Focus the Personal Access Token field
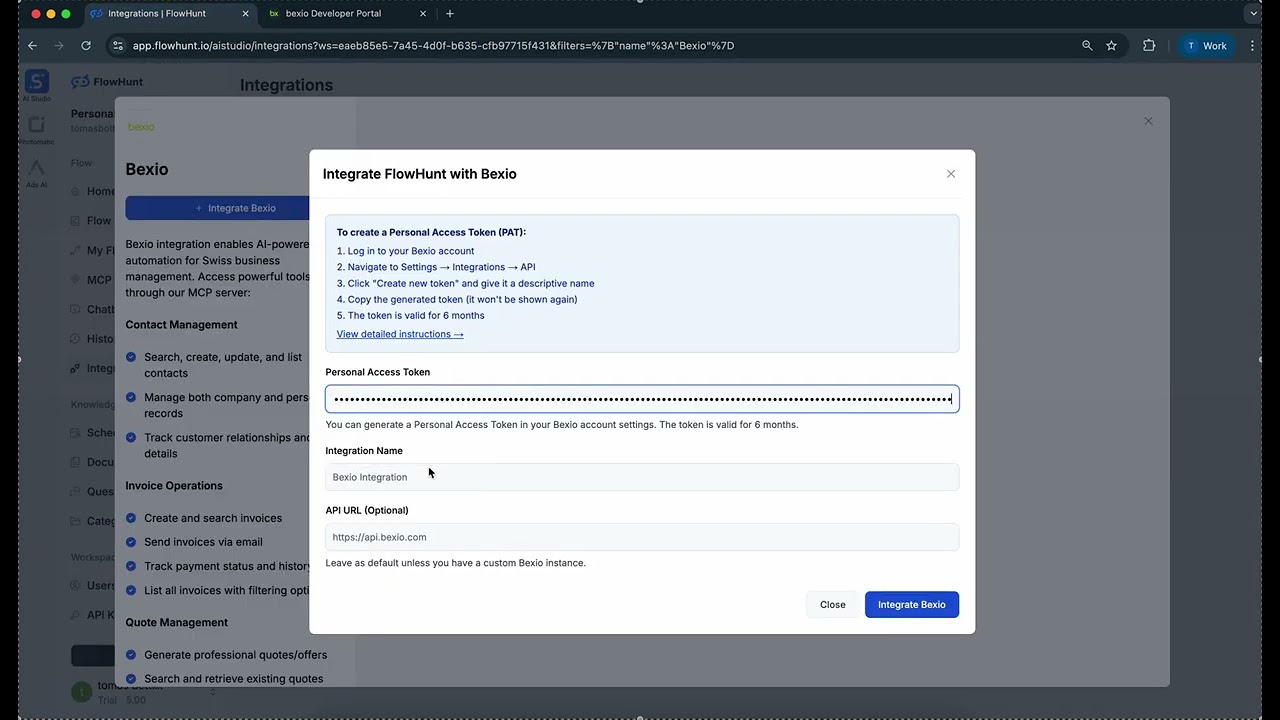Viewport: 1280px width, 720px height. pos(642,399)
